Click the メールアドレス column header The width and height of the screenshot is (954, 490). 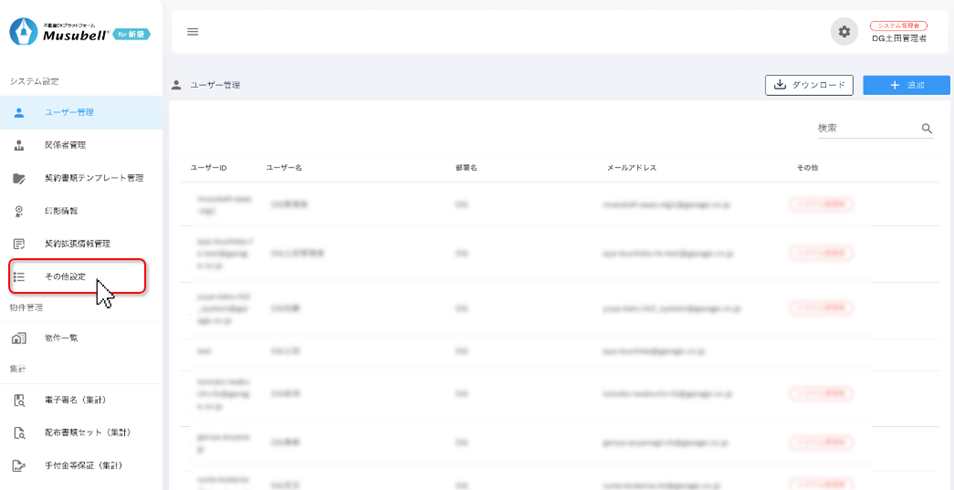click(631, 167)
